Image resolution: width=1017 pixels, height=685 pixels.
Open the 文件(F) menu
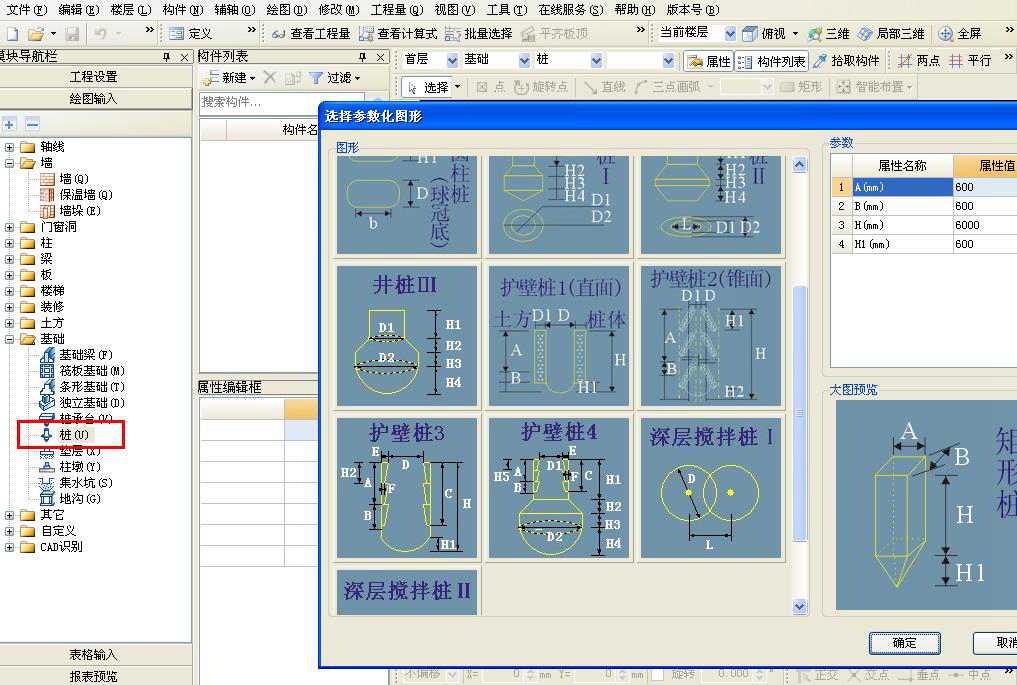pyautogui.click(x=27, y=10)
